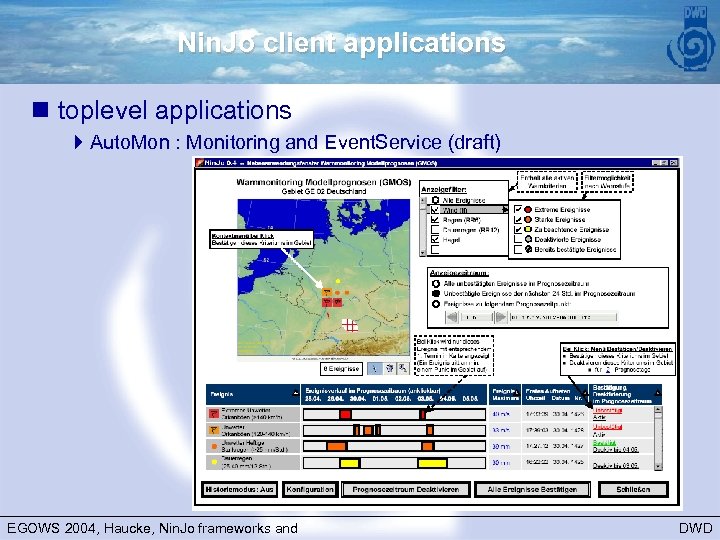The image size is (720, 540).
Task: Select Alle unbestätigten Ereignisse im Prognosezeitraum
Action: [436, 284]
